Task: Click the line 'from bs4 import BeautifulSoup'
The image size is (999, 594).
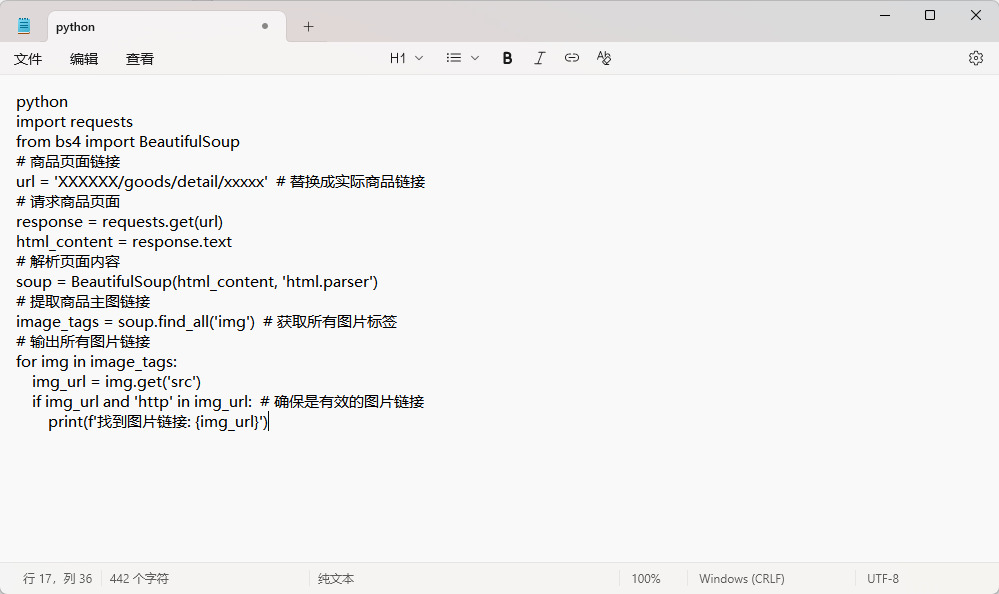Action: [x=128, y=141]
